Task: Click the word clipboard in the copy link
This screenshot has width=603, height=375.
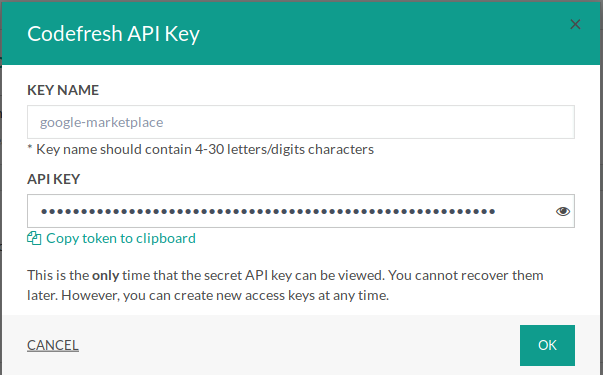Action: pos(166,238)
